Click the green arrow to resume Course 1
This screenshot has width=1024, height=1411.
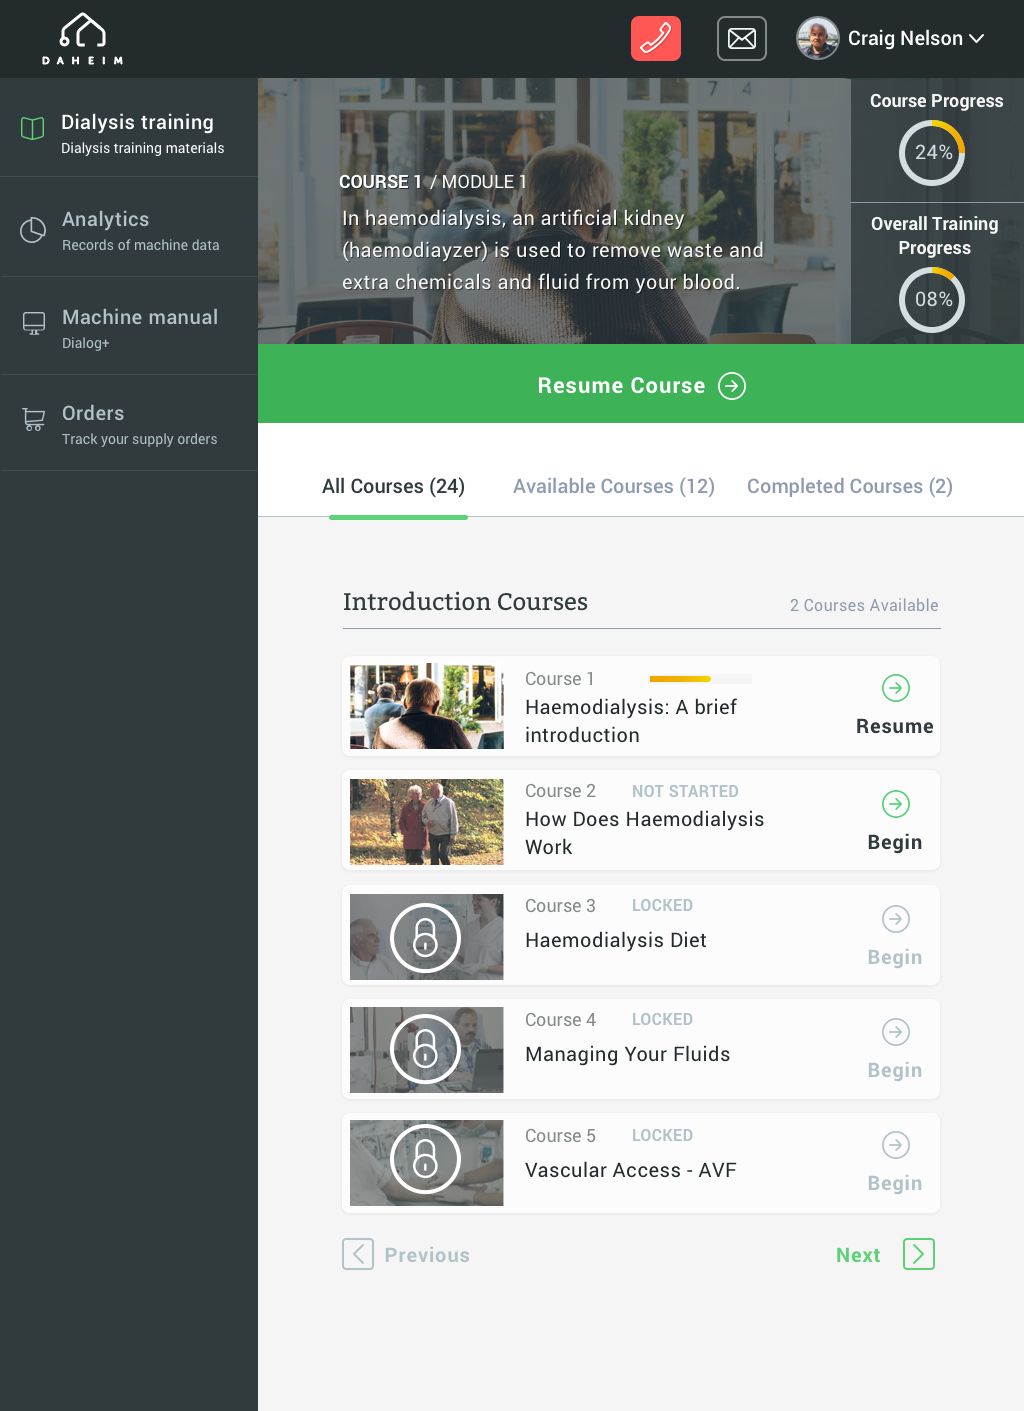point(895,688)
